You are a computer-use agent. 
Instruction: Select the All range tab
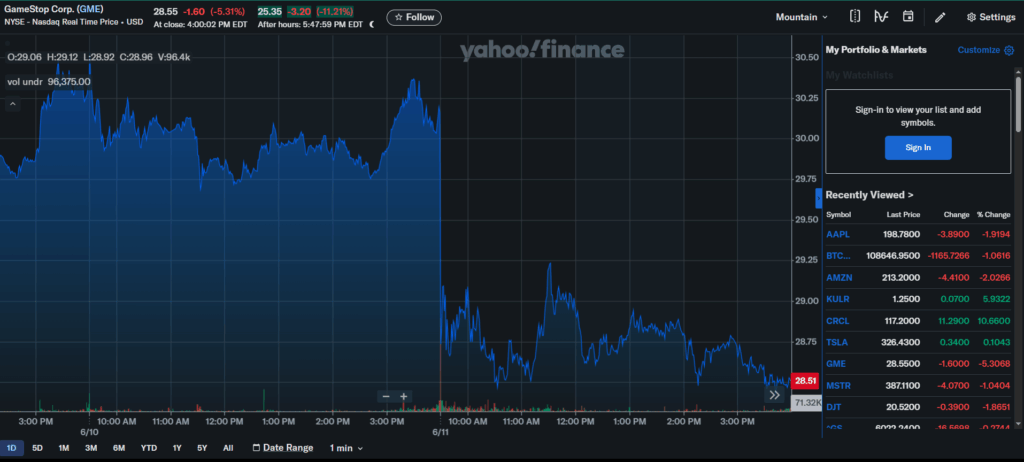click(x=228, y=448)
